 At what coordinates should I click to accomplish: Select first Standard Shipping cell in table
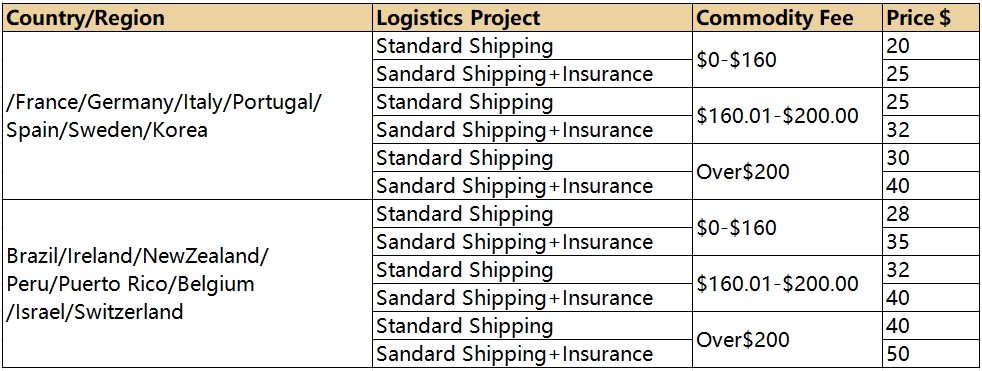533,46
